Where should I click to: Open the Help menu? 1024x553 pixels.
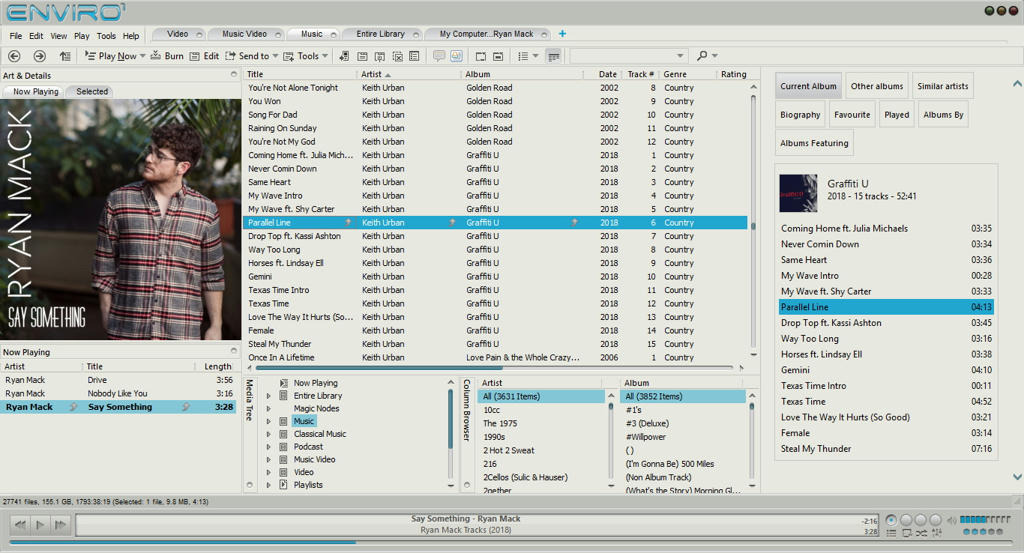(131, 36)
